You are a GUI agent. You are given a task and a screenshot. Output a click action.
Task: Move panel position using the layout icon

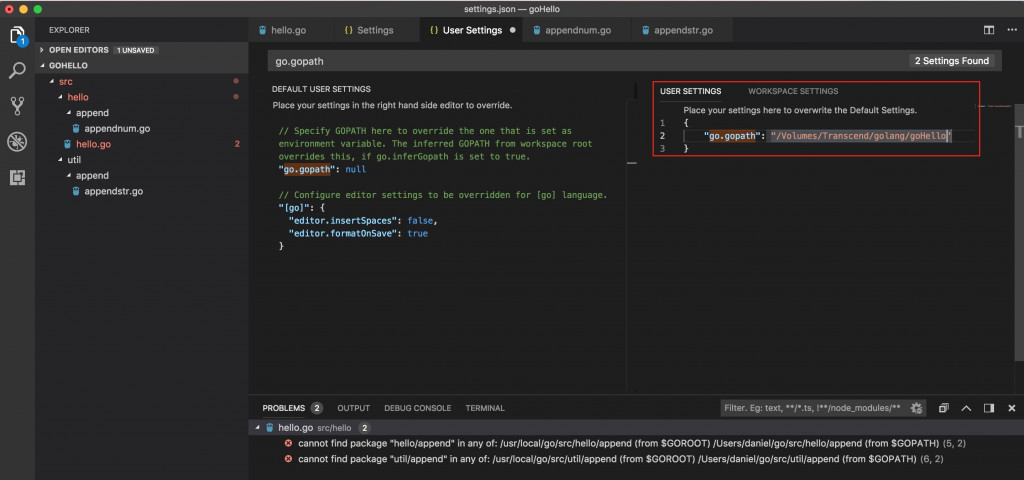point(989,408)
